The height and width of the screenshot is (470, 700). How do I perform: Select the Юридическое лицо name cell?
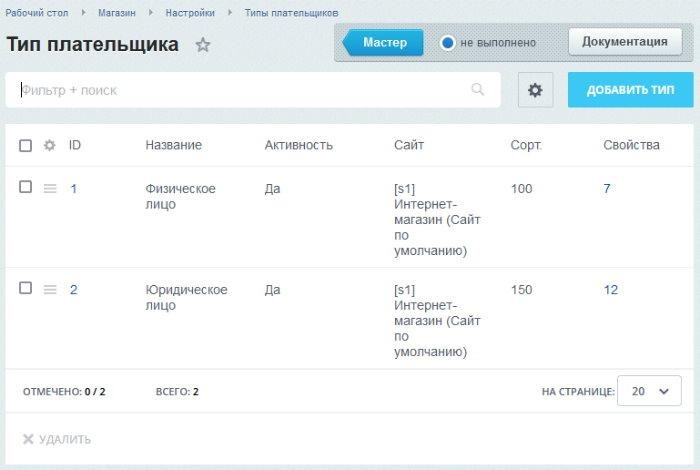[x=186, y=297]
